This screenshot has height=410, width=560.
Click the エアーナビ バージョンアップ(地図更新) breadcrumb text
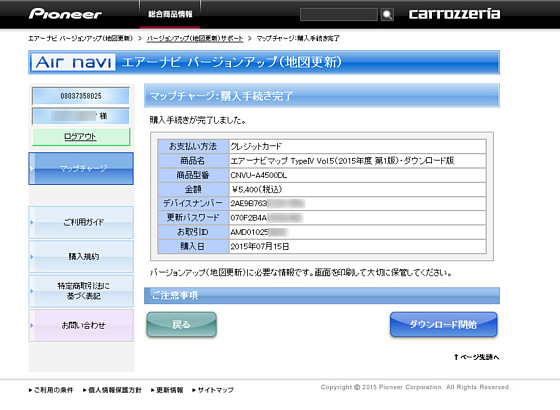(x=81, y=38)
